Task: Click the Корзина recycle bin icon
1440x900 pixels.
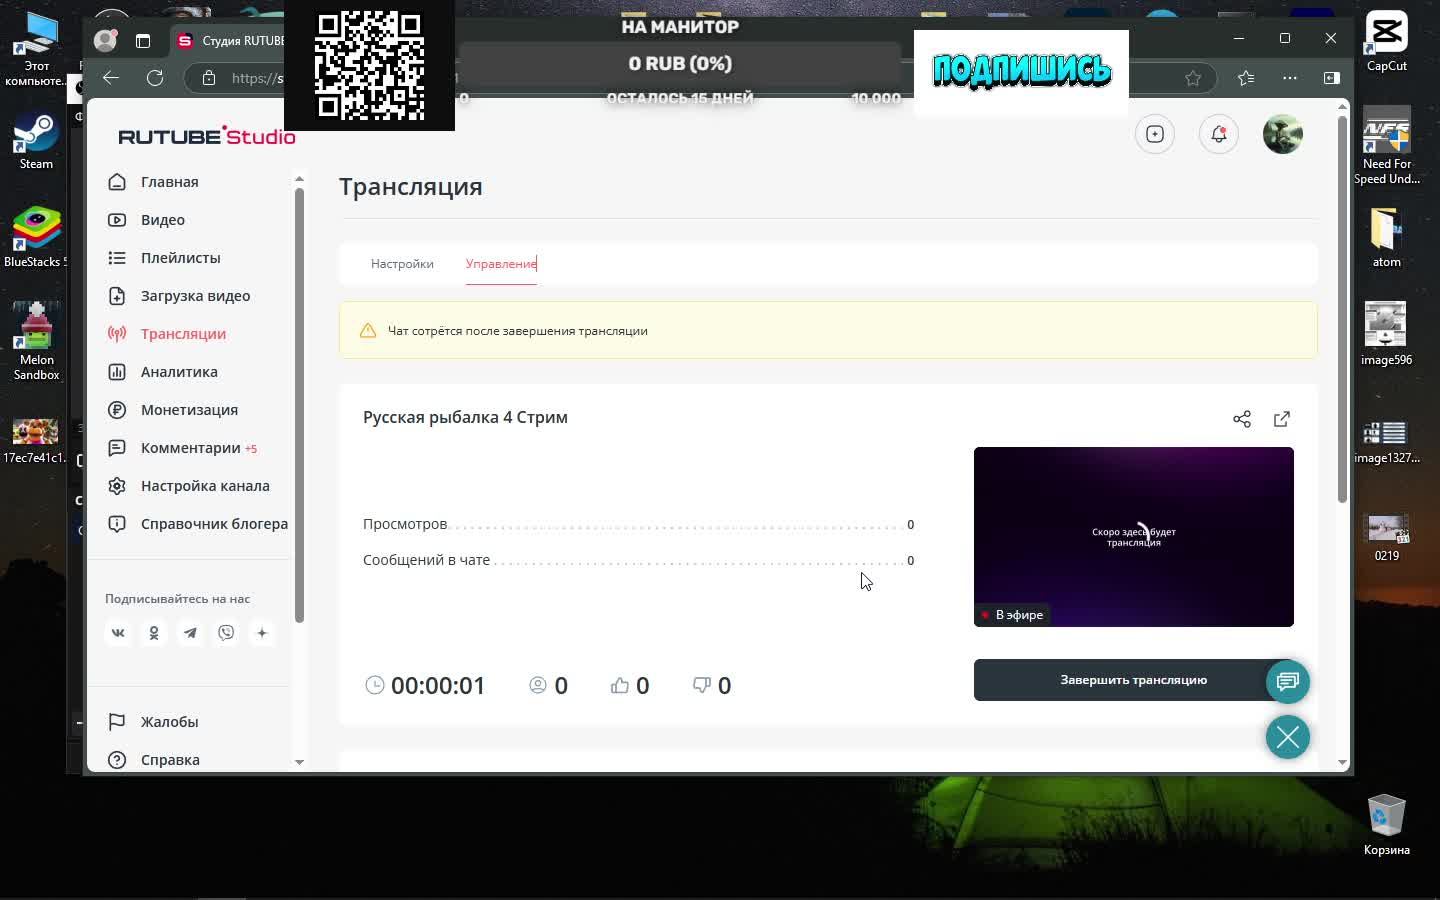Action: pos(1387,826)
